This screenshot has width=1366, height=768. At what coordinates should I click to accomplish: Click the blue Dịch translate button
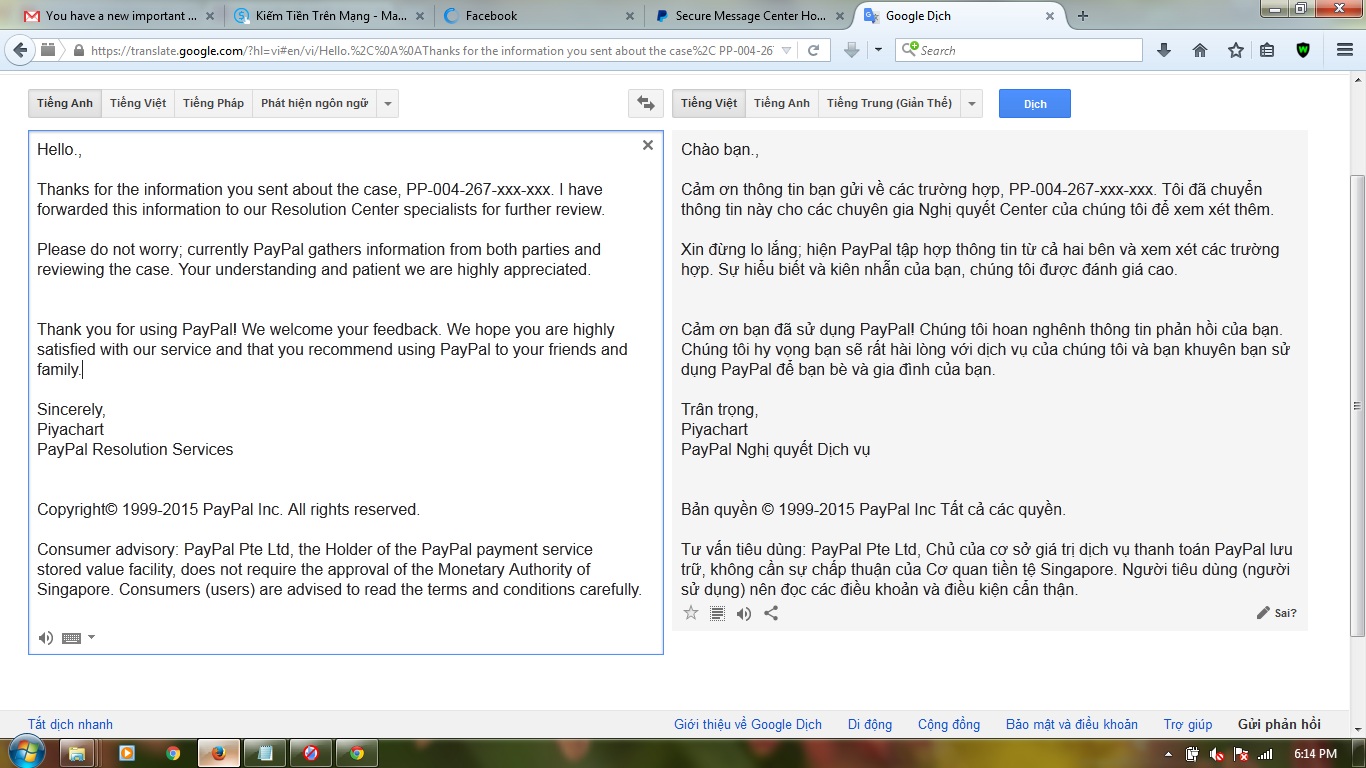pos(1035,104)
